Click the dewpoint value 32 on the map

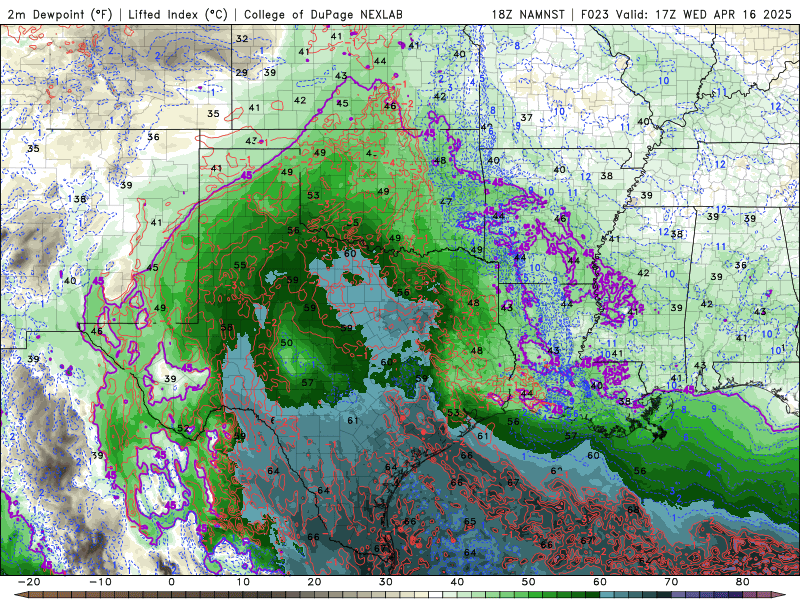coord(242,38)
